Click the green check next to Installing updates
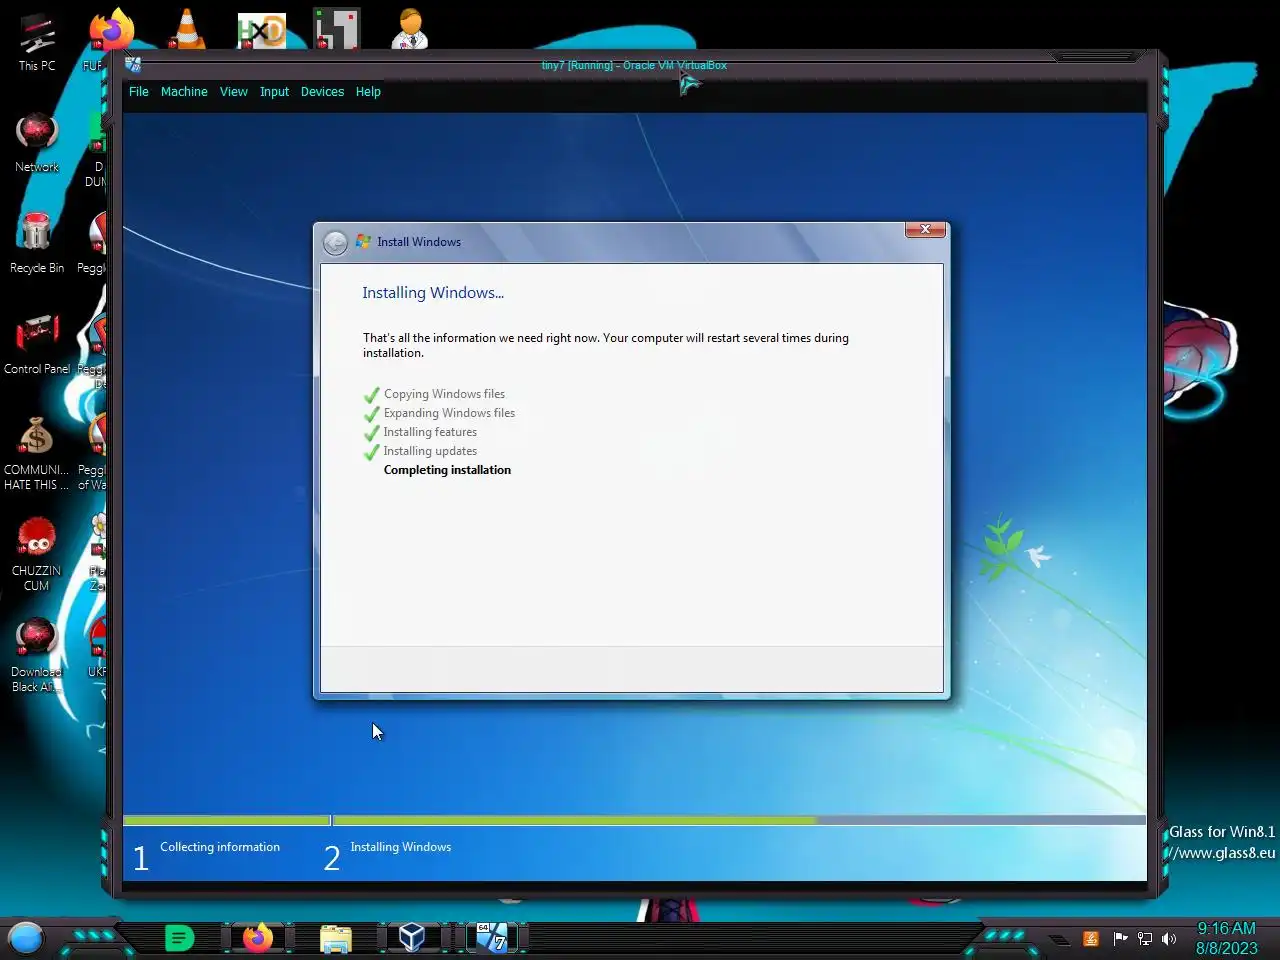Viewport: 1280px width, 960px height. coord(371,452)
